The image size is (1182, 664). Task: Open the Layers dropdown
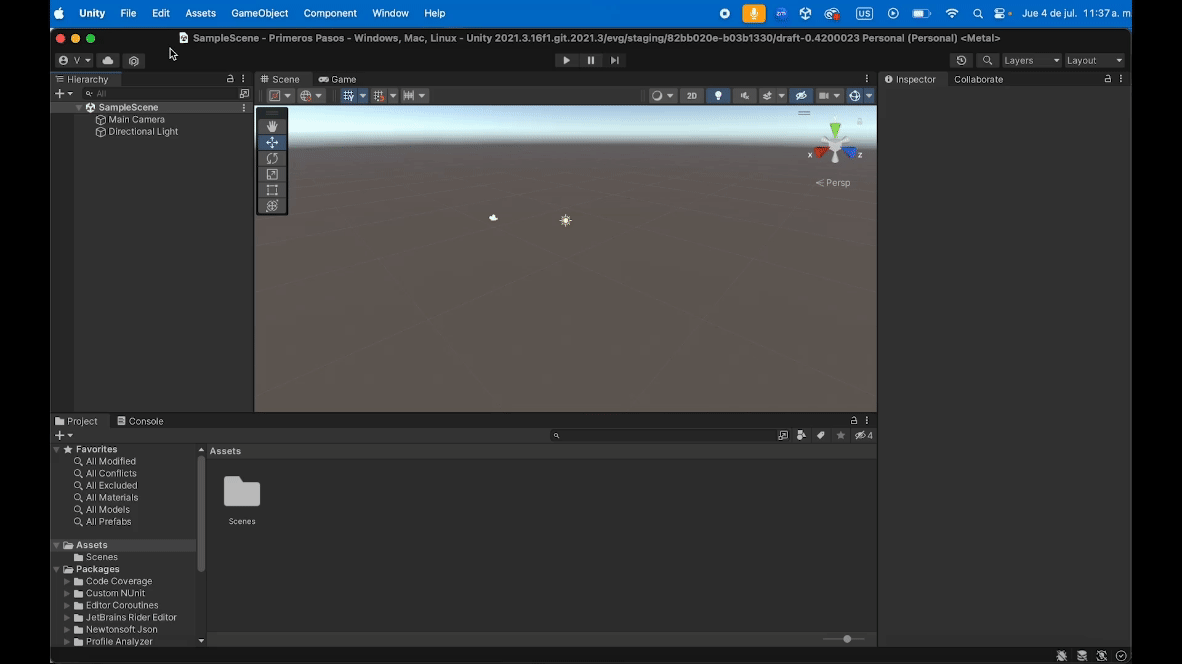coord(1031,61)
